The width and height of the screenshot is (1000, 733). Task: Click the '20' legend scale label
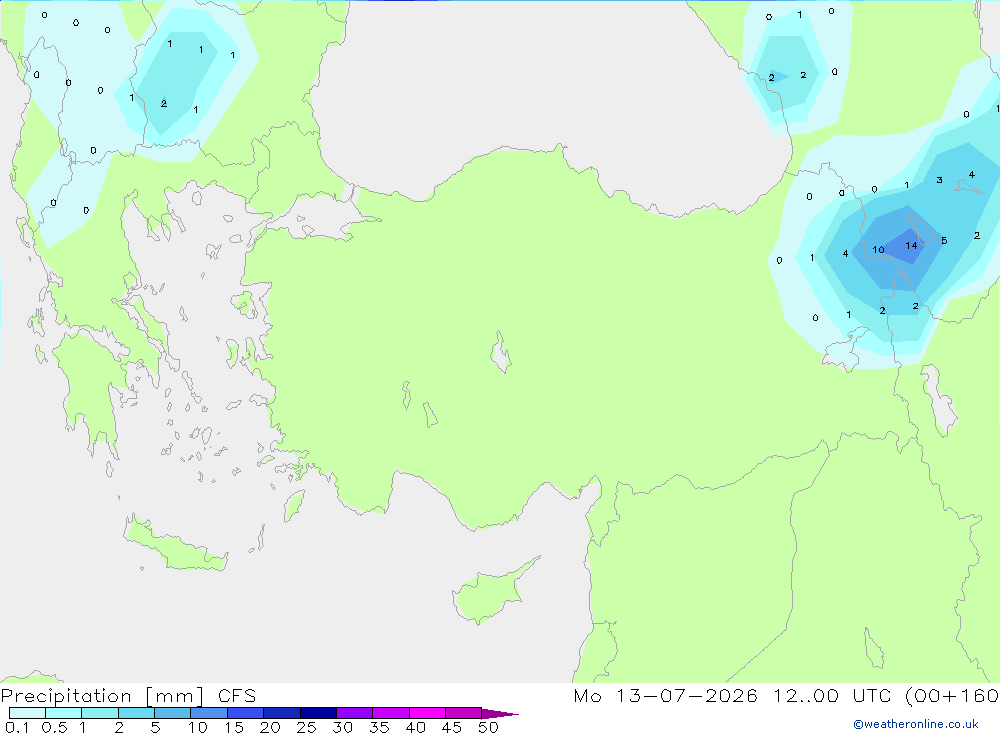(x=270, y=727)
